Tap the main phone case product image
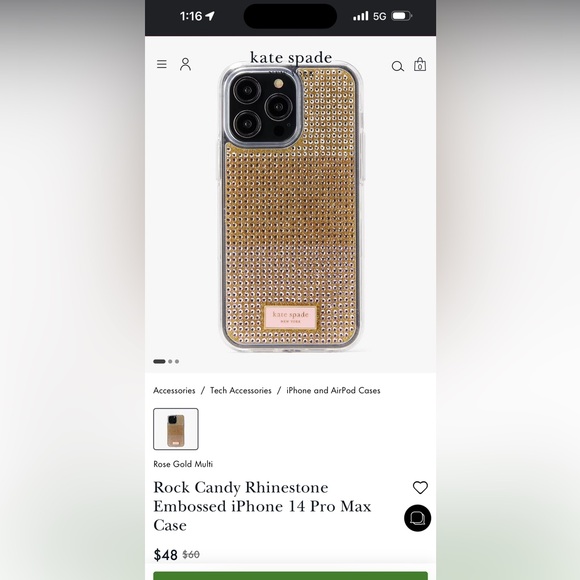 (290, 207)
